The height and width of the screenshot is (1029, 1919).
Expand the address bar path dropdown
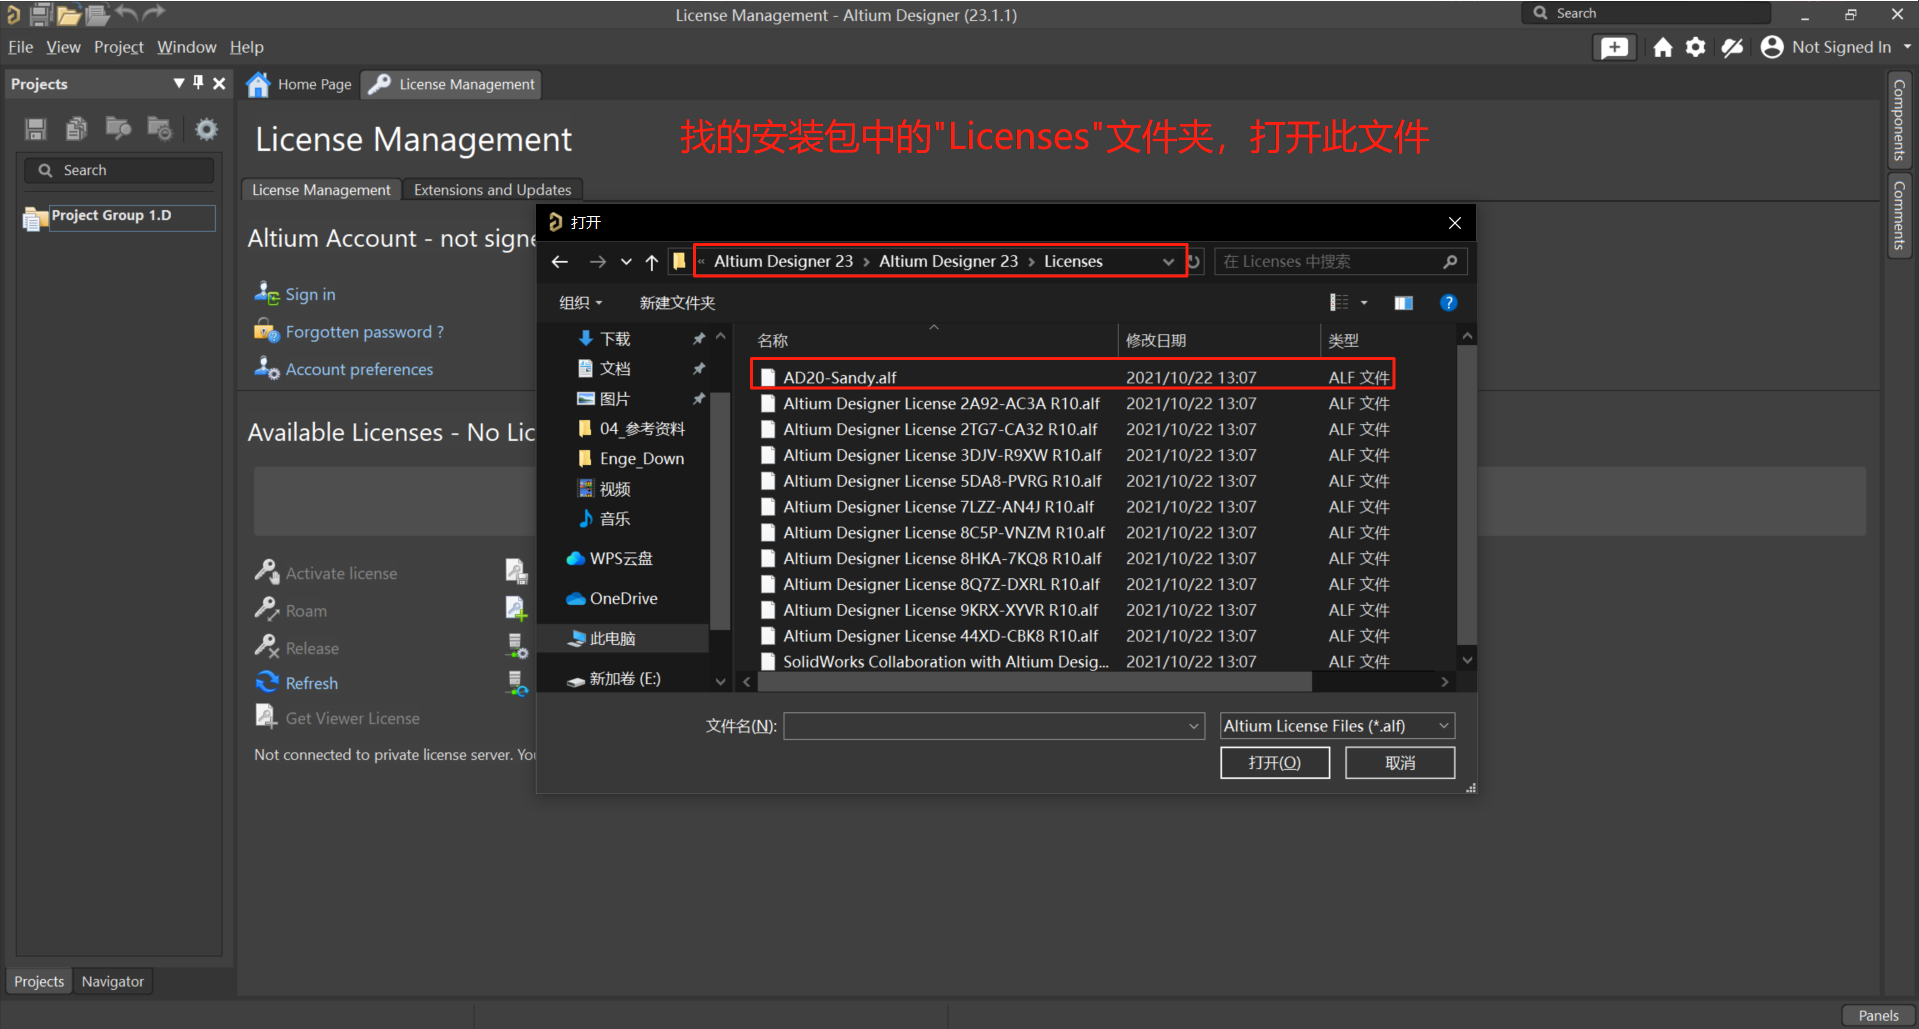point(1168,262)
